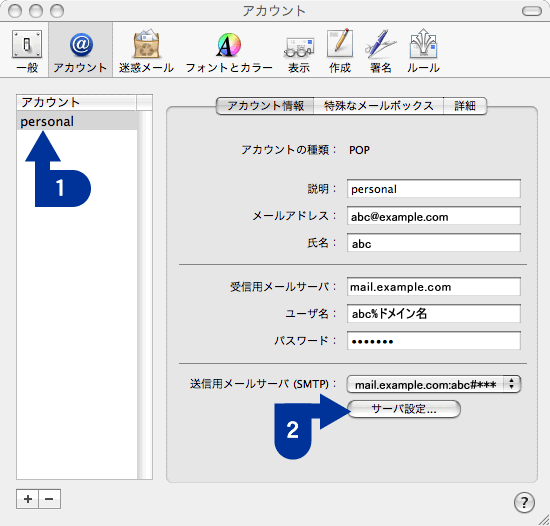Open the 作成 composing preferences

[x=340, y=50]
